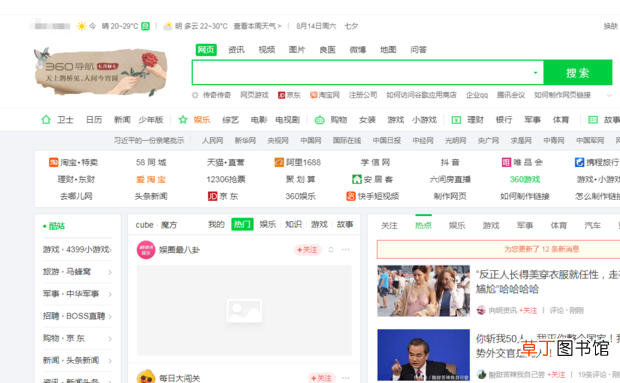The width and height of the screenshot is (620, 383).
Task: Click the 每日大闯关 duck avatar
Action: 146,377
